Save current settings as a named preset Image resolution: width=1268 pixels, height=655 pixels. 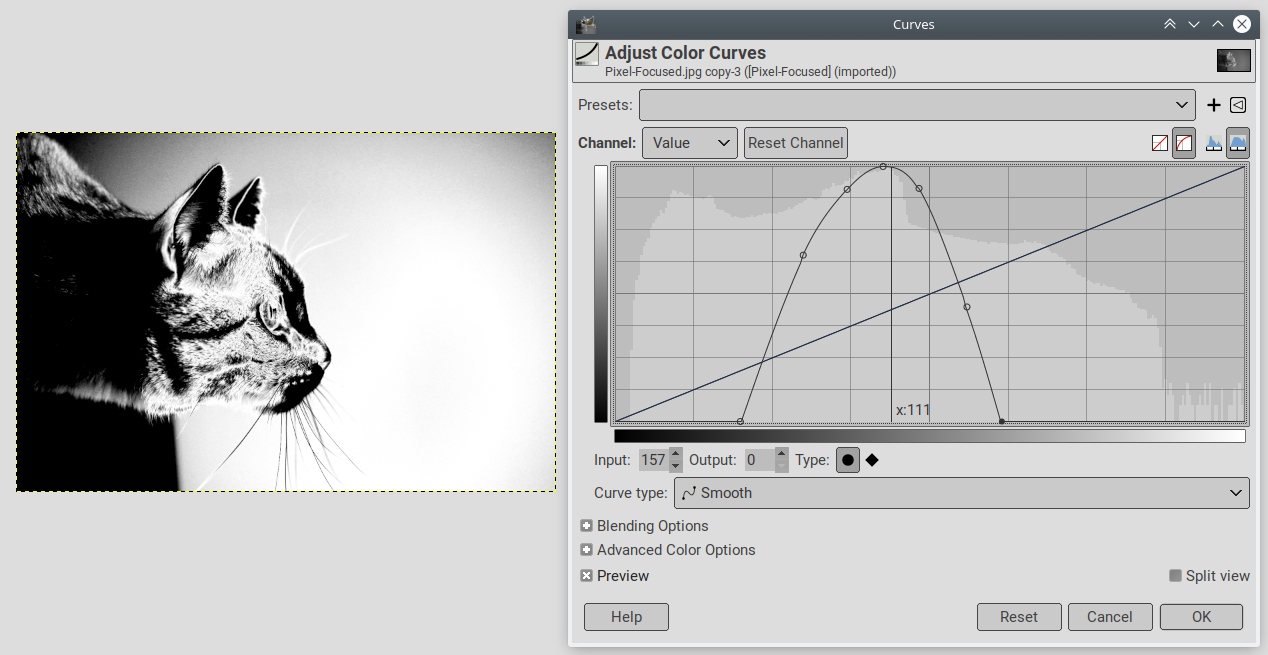1214,105
